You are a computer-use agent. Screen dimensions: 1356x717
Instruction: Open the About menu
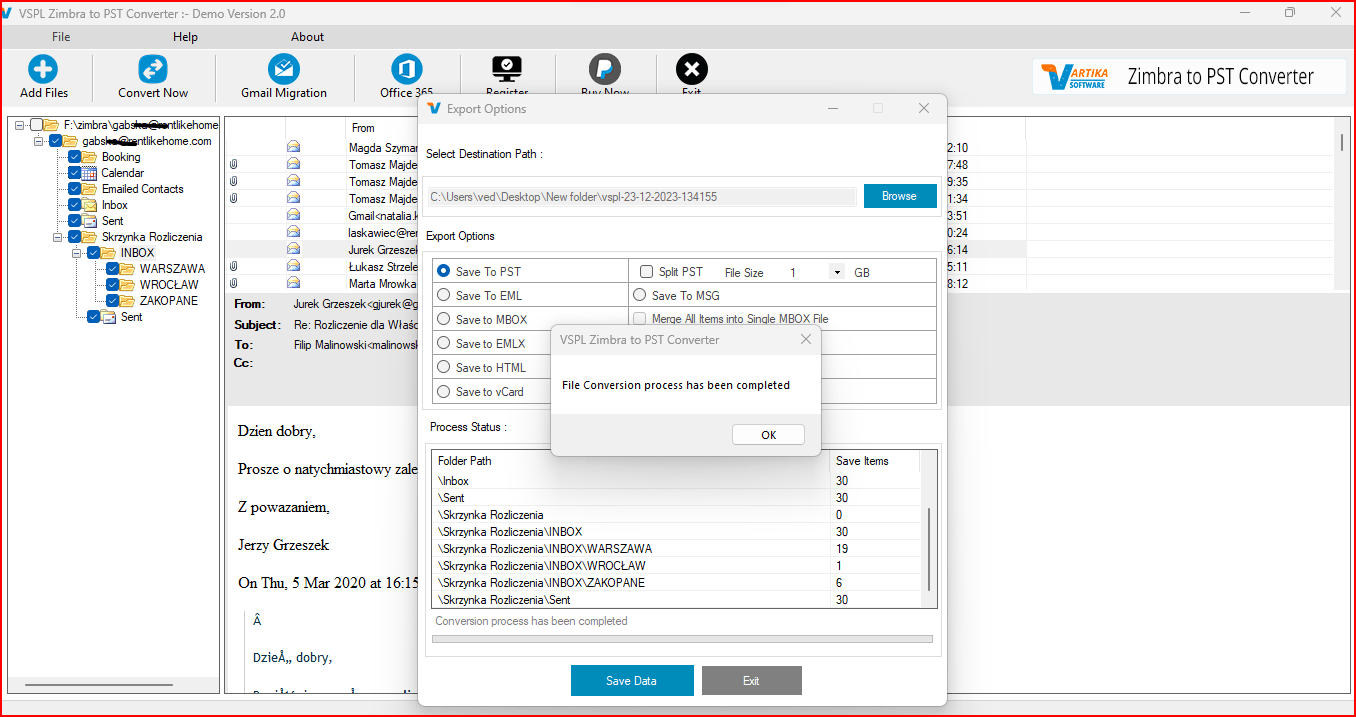307,37
